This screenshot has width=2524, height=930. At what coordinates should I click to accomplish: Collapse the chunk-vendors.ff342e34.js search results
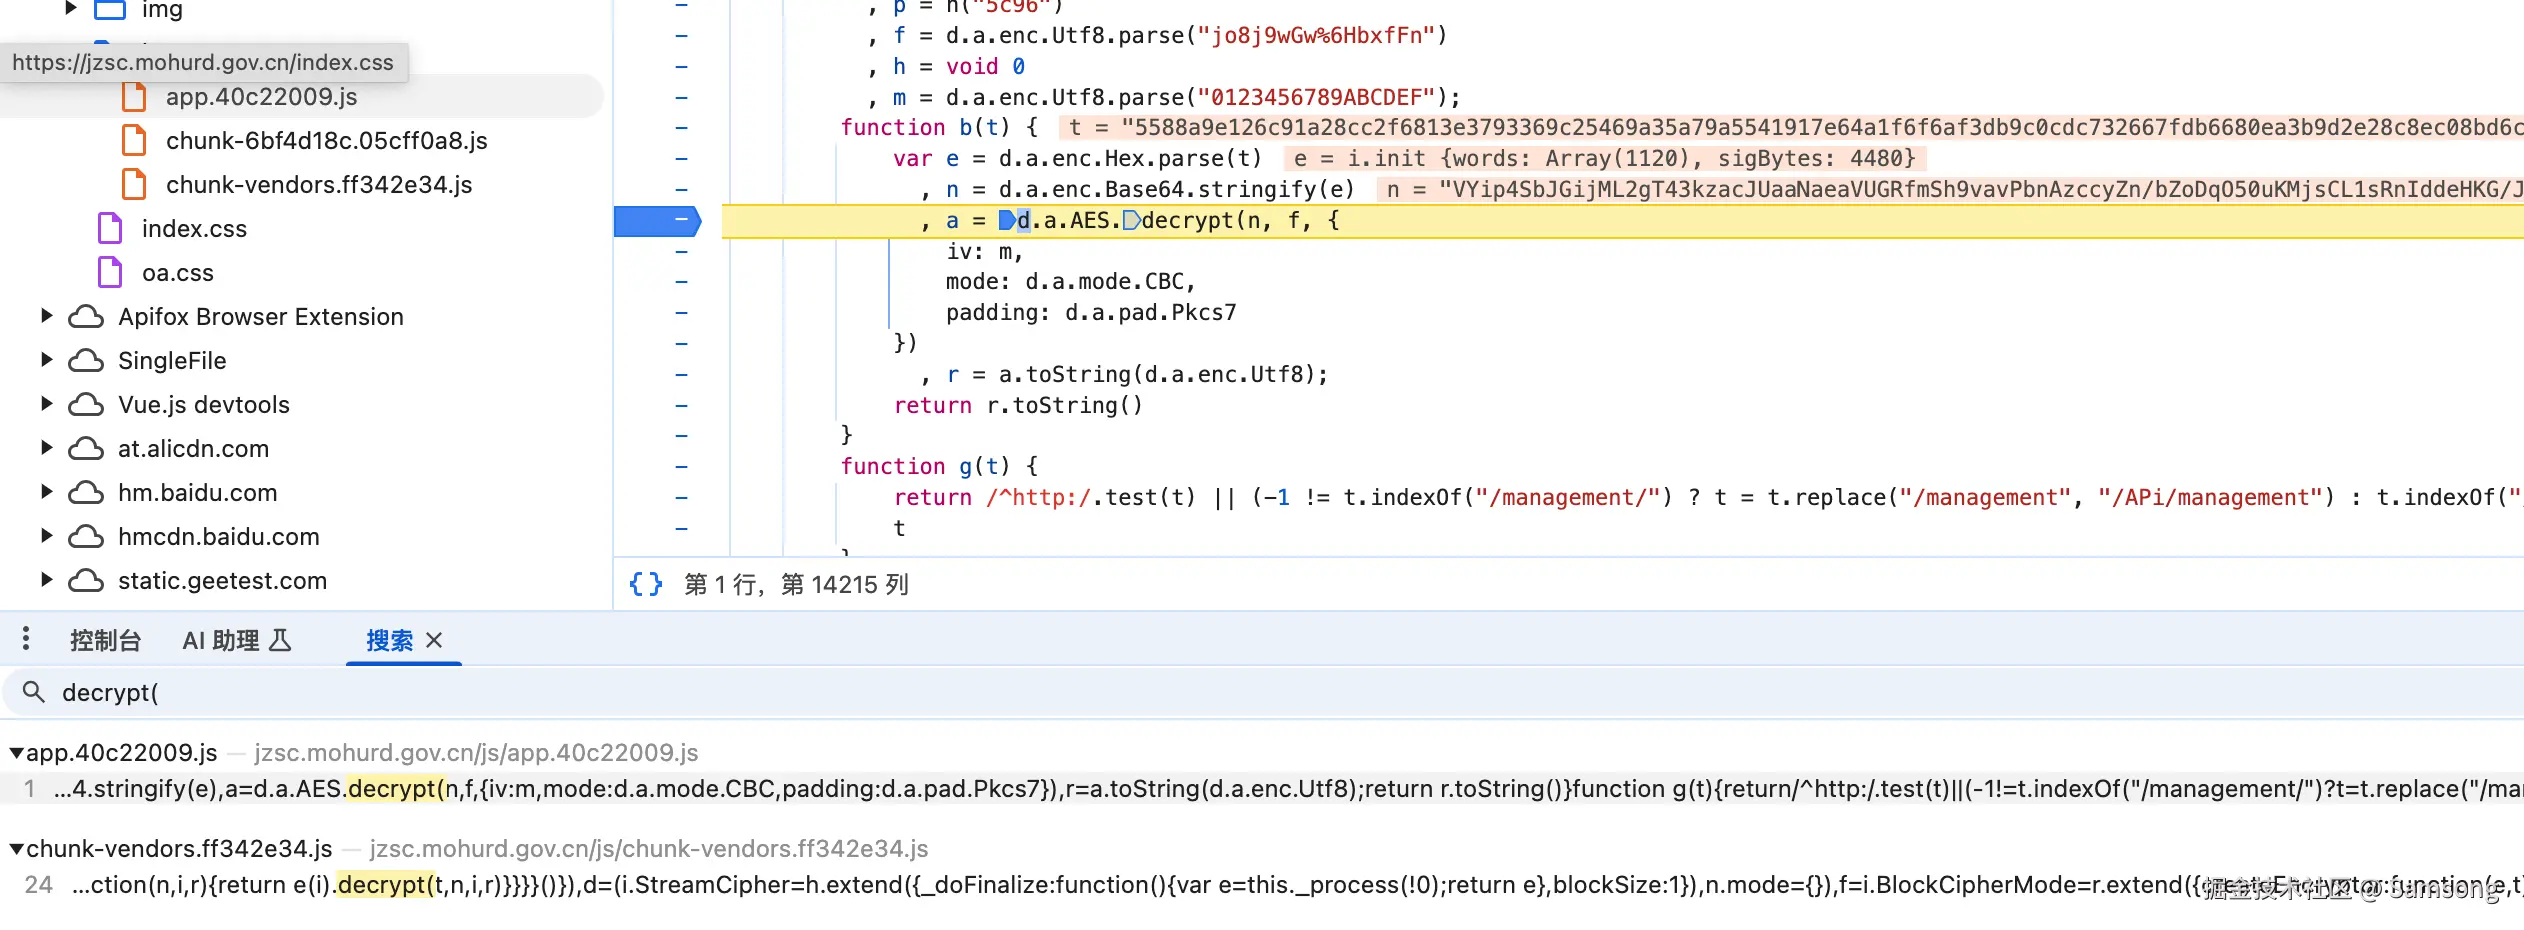tap(16, 849)
